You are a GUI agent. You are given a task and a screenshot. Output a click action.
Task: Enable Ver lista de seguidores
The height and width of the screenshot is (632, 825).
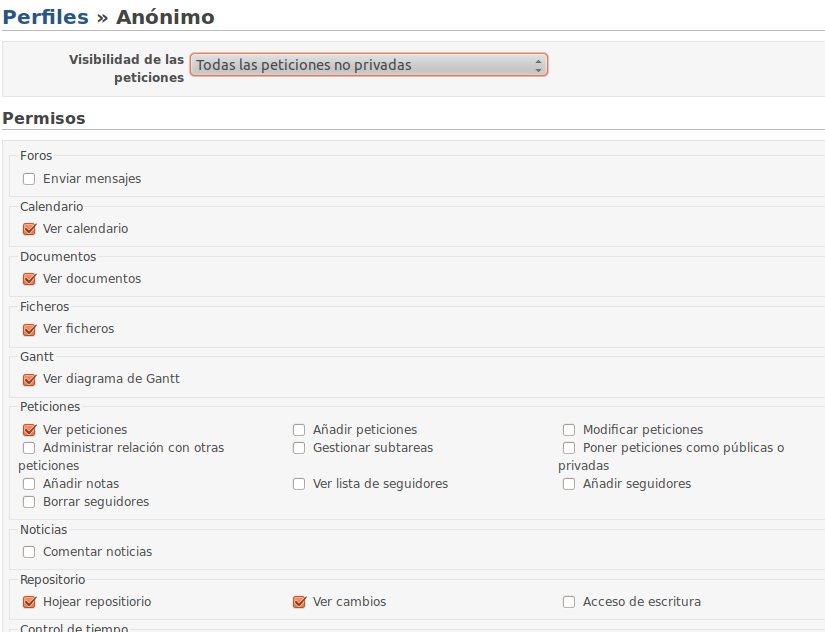pyautogui.click(x=299, y=484)
